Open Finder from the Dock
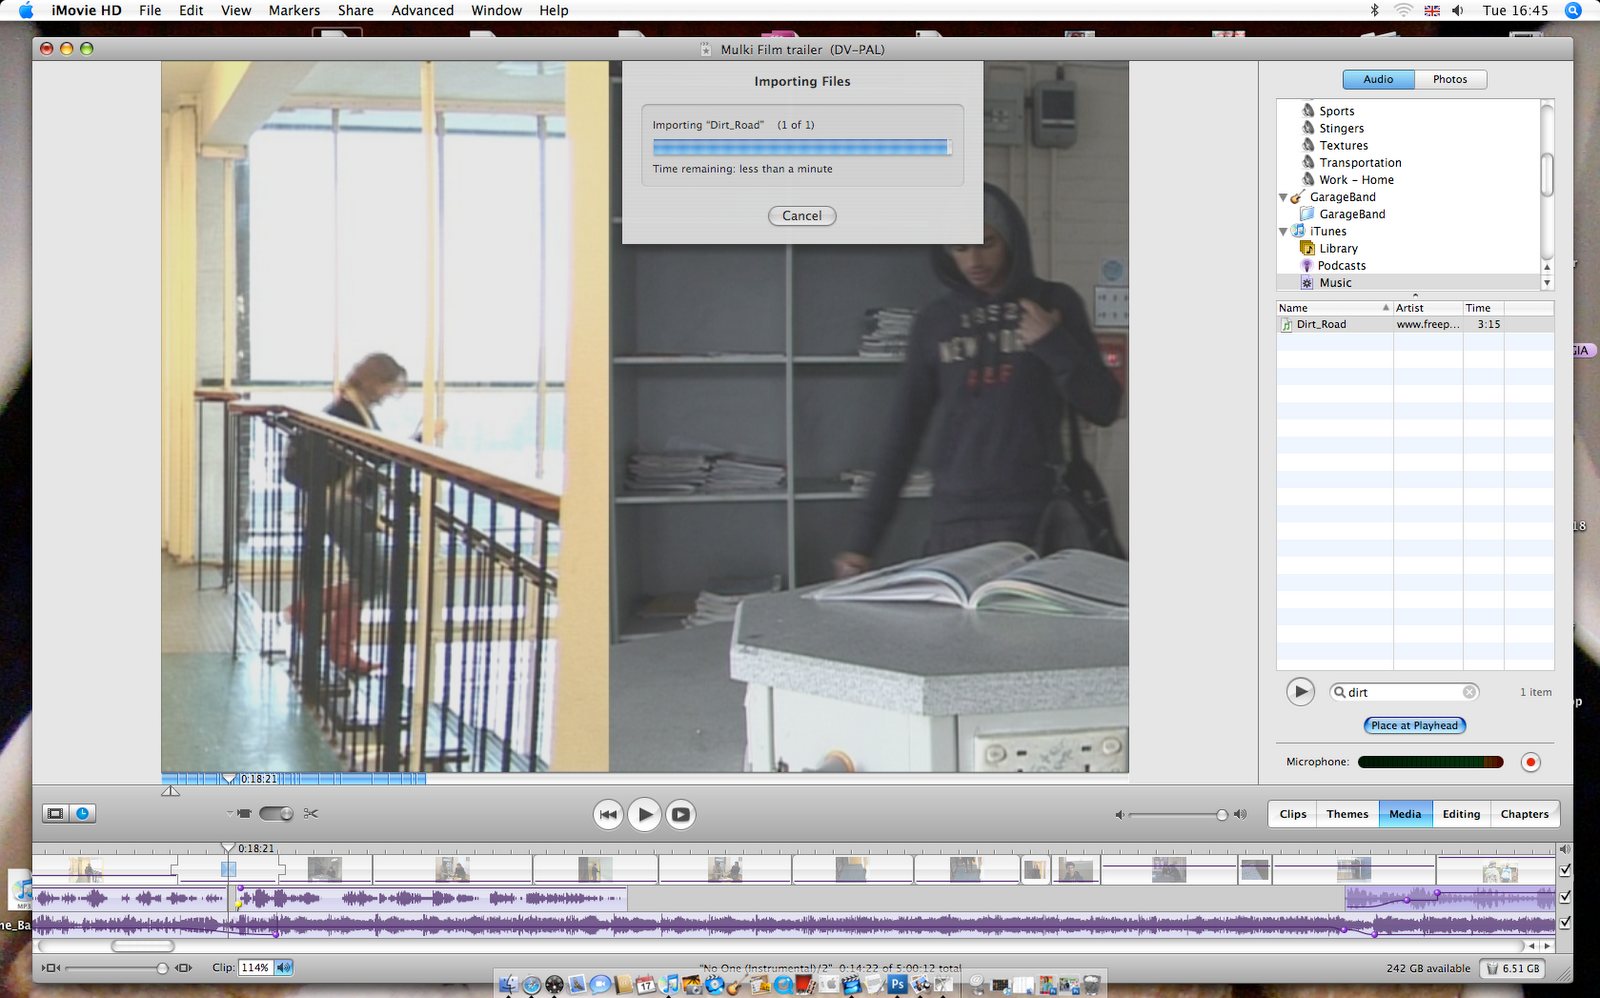Image resolution: width=1600 pixels, height=998 pixels. [x=508, y=985]
